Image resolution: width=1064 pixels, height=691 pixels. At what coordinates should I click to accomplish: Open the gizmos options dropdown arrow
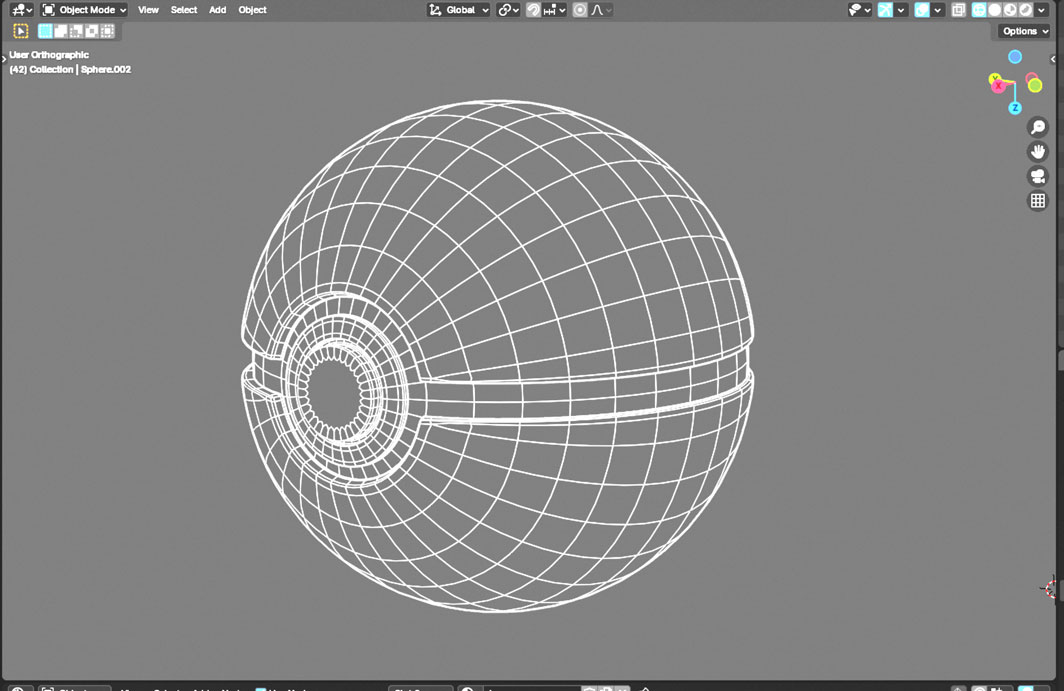(x=901, y=10)
